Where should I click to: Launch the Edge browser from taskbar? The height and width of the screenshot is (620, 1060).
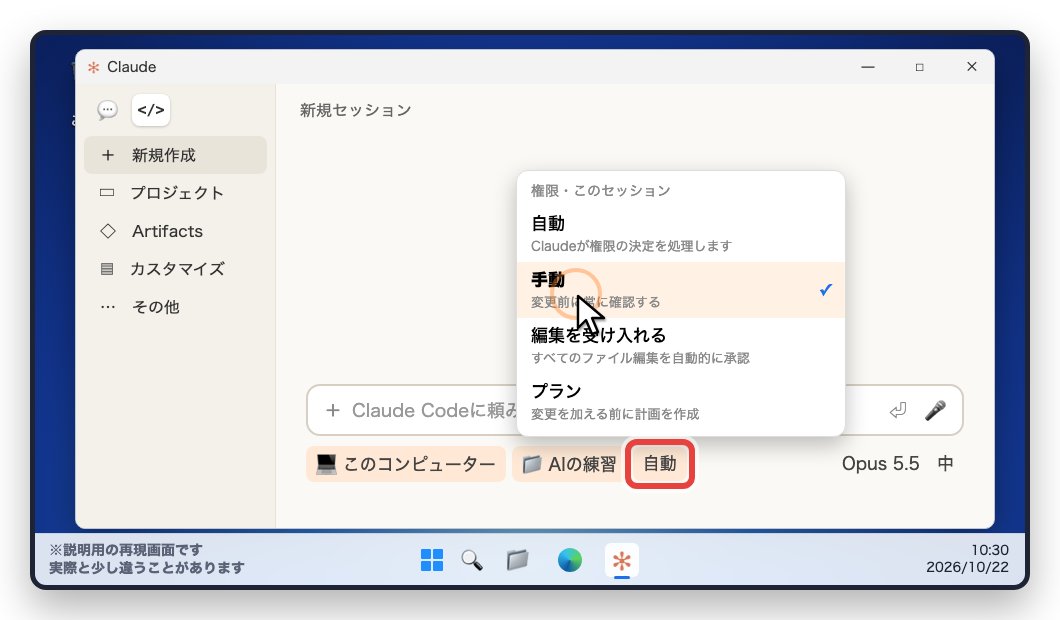click(570, 560)
